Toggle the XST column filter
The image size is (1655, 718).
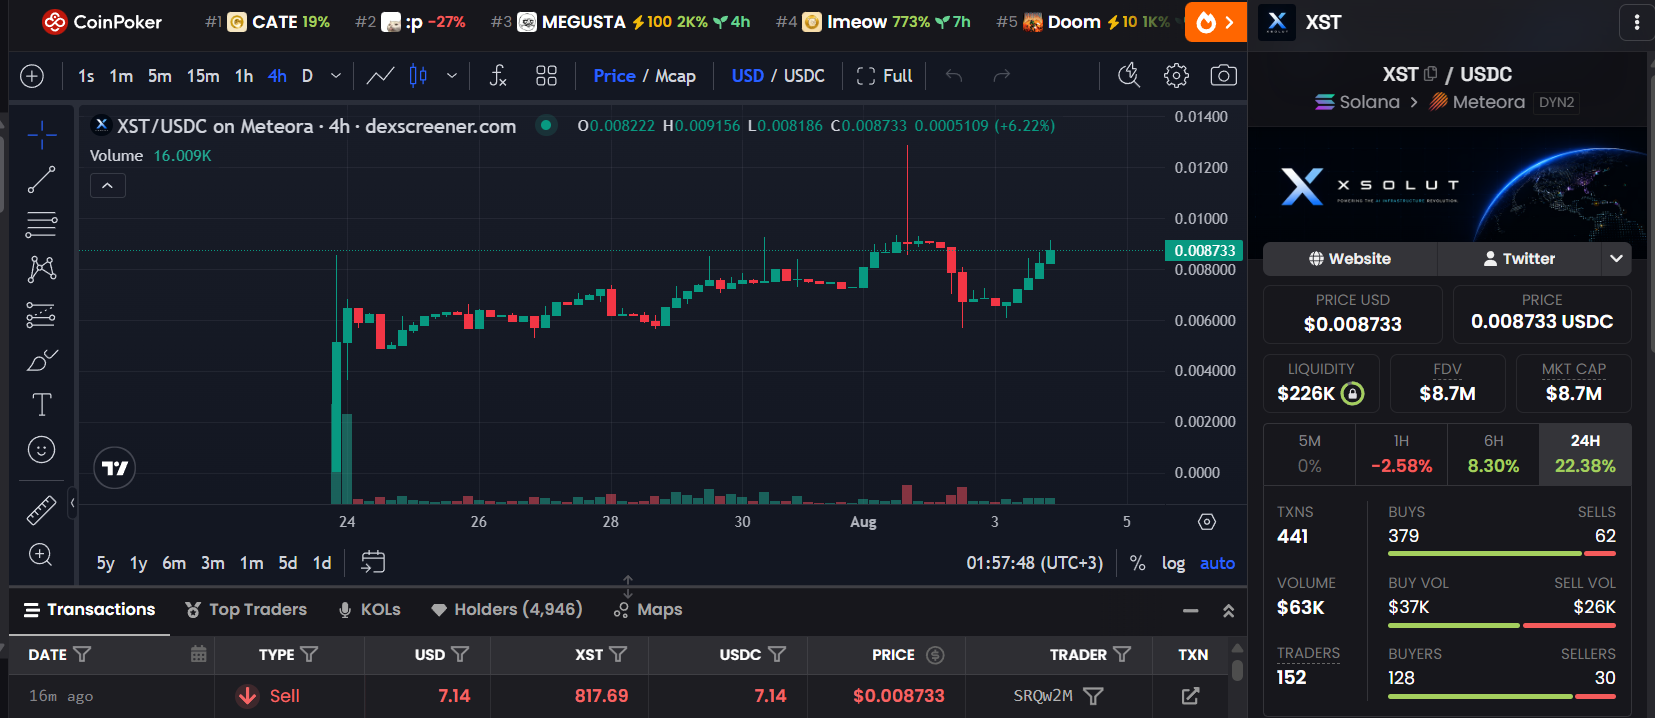pos(618,654)
